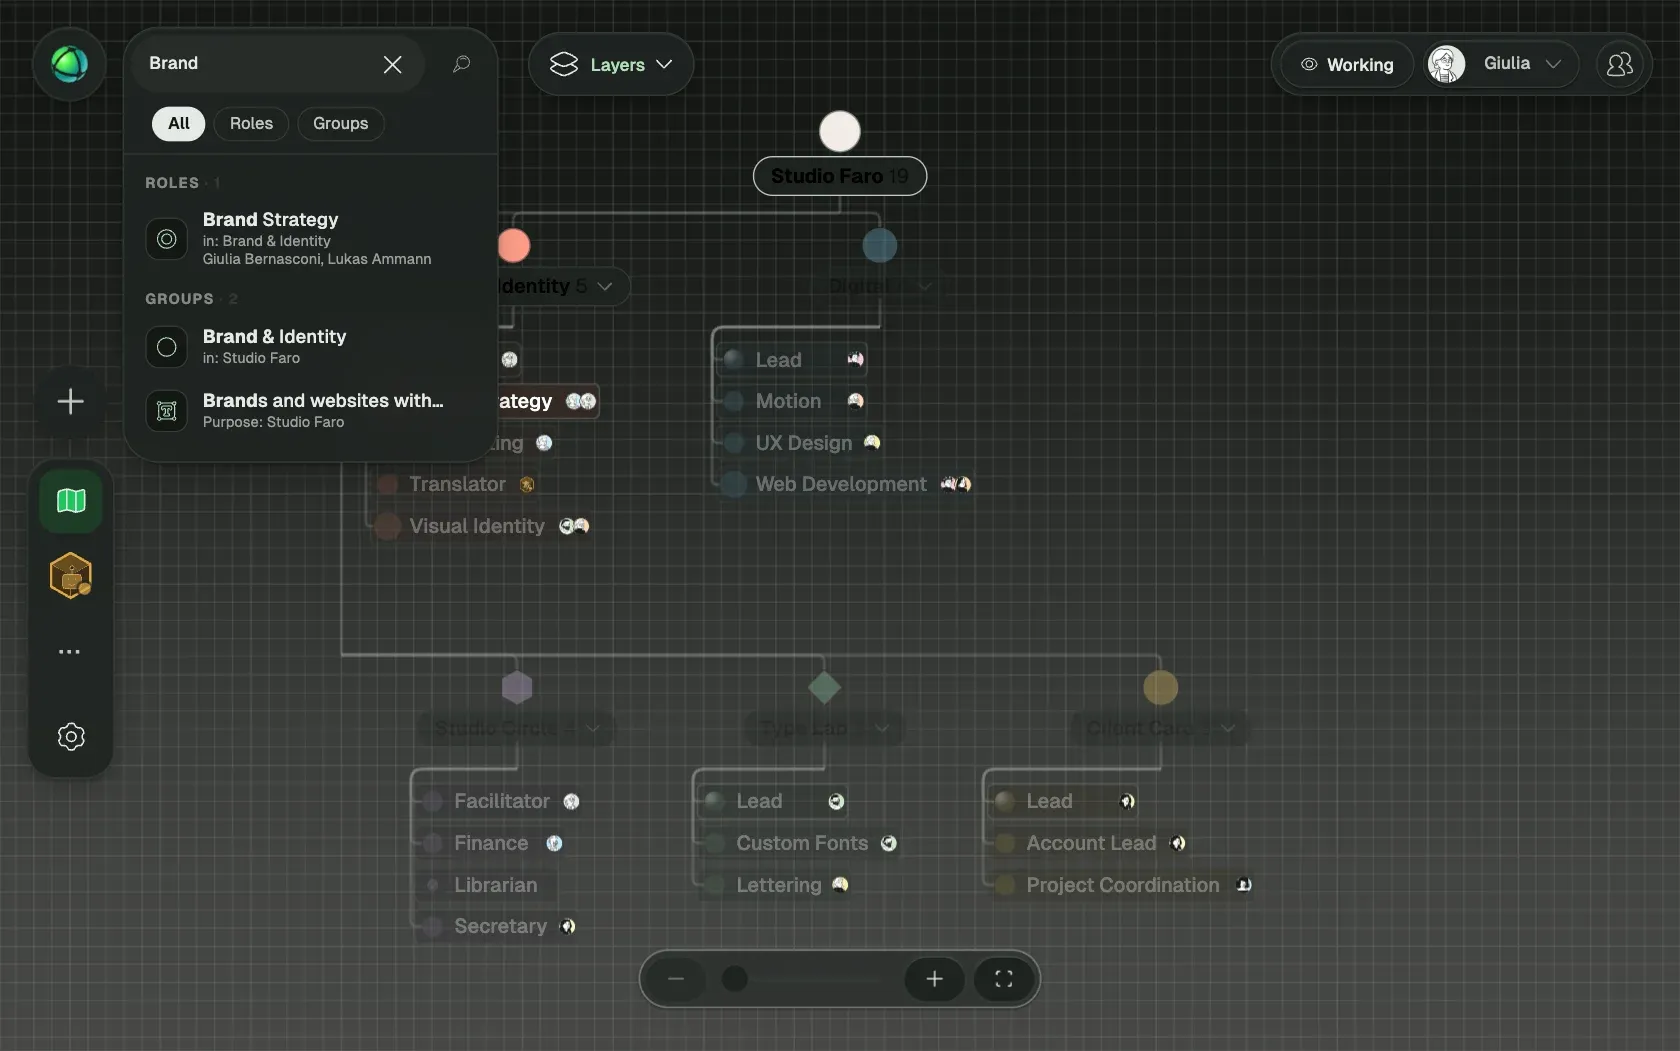Click the zoom in plus button
Image resolution: width=1680 pixels, height=1051 pixels.
click(x=934, y=979)
